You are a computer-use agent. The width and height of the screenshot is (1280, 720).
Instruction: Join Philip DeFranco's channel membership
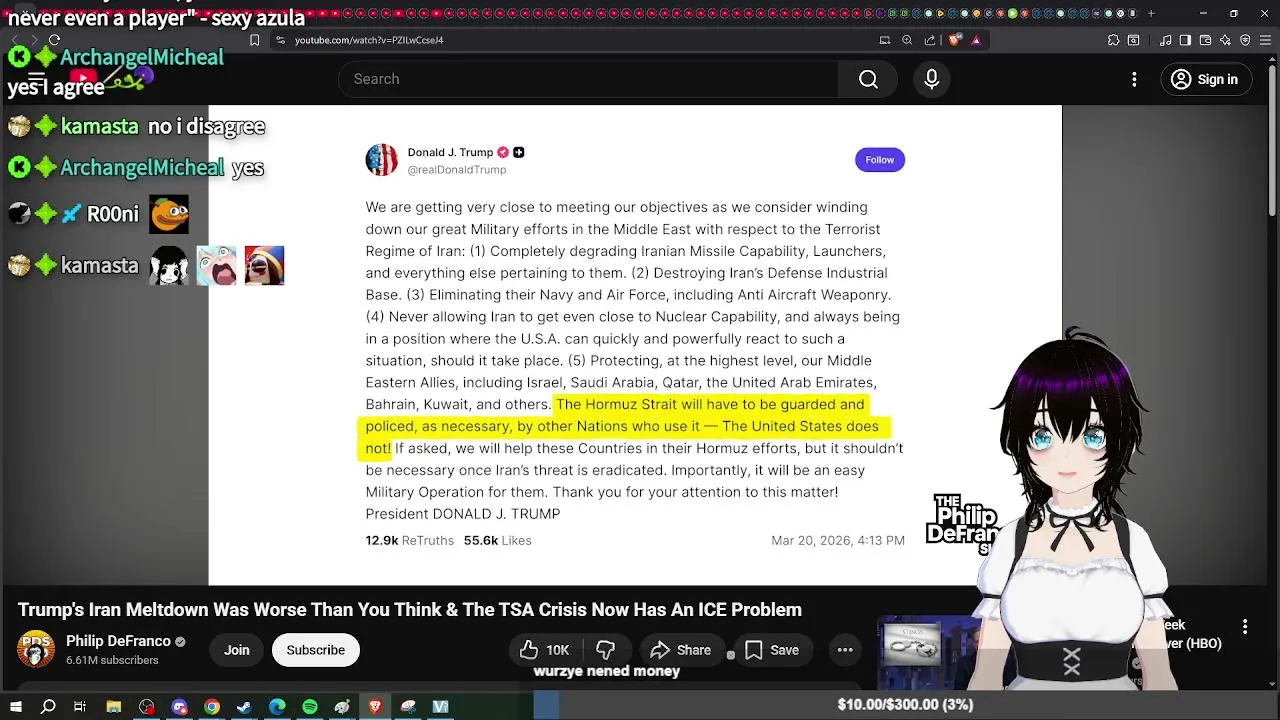pyautogui.click(x=237, y=650)
